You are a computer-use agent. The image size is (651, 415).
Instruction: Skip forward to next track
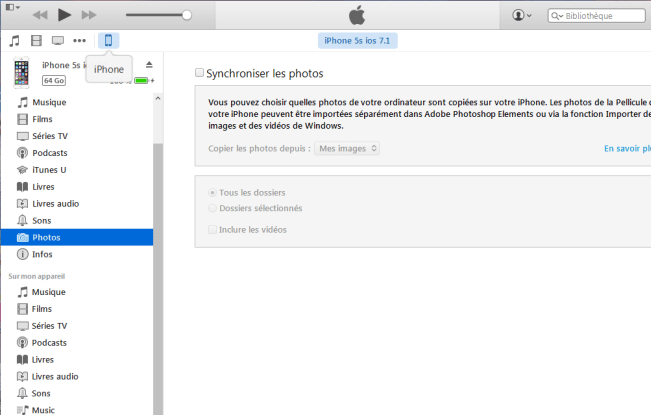click(x=89, y=15)
